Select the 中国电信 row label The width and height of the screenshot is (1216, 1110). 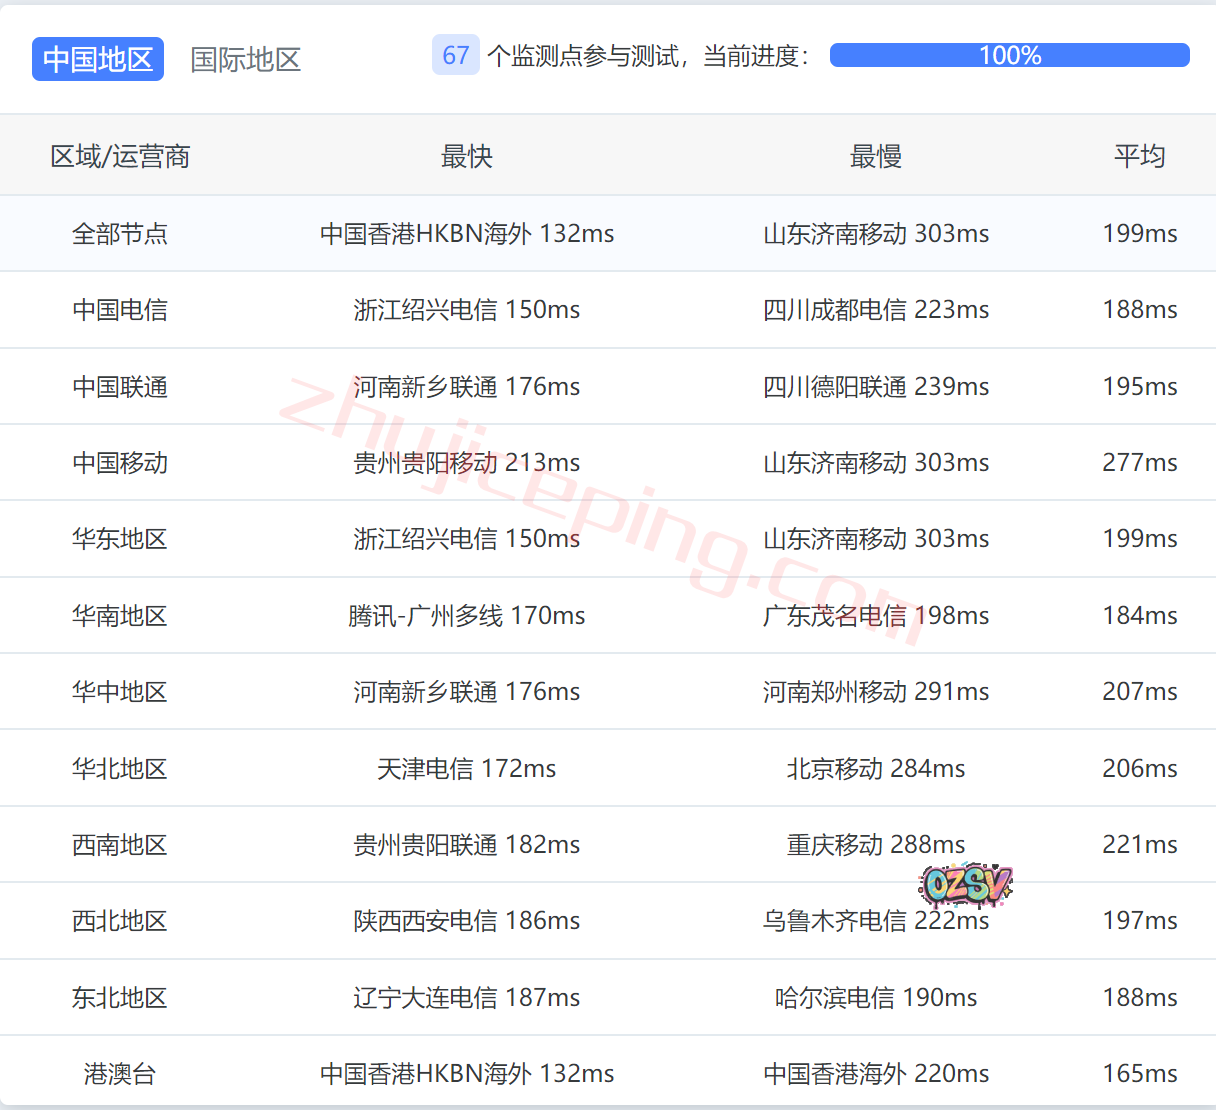click(x=120, y=310)
